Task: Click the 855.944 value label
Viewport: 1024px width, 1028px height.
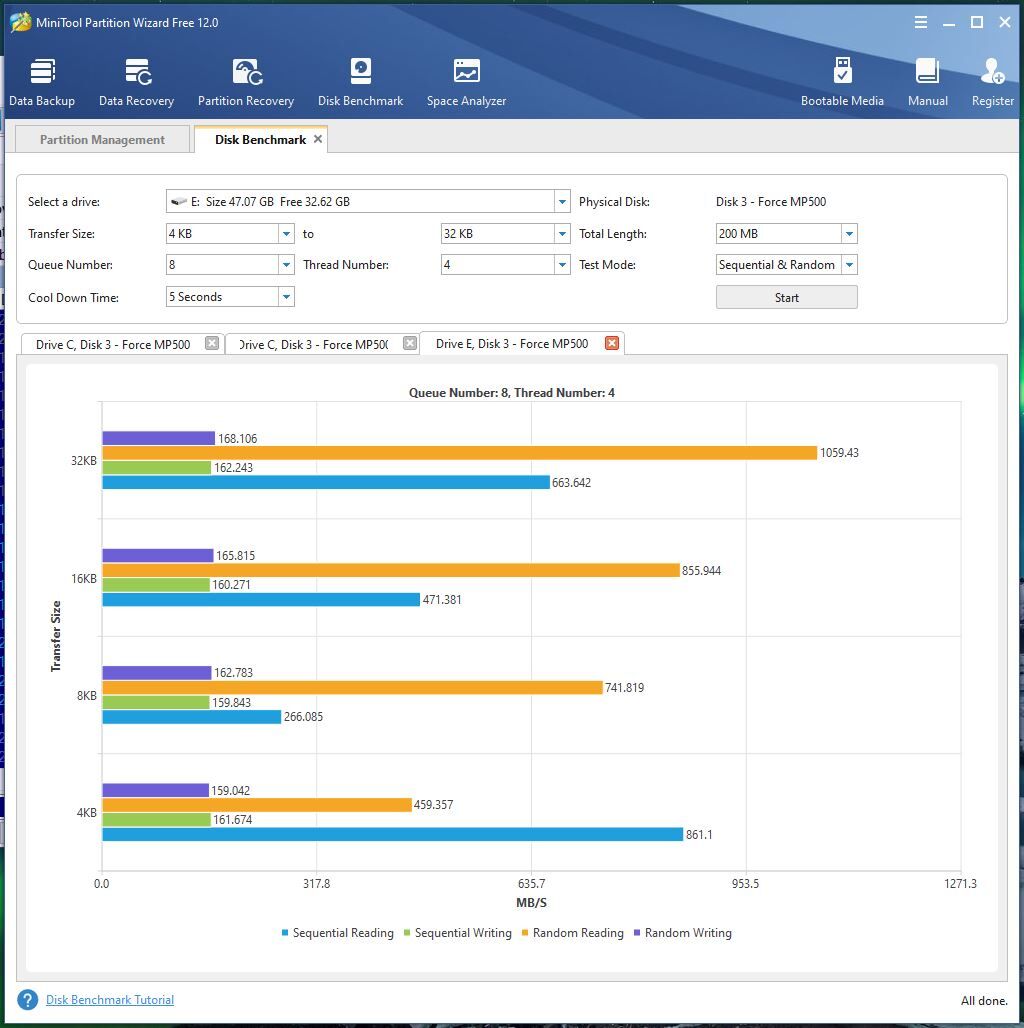Action: [701, 570]
